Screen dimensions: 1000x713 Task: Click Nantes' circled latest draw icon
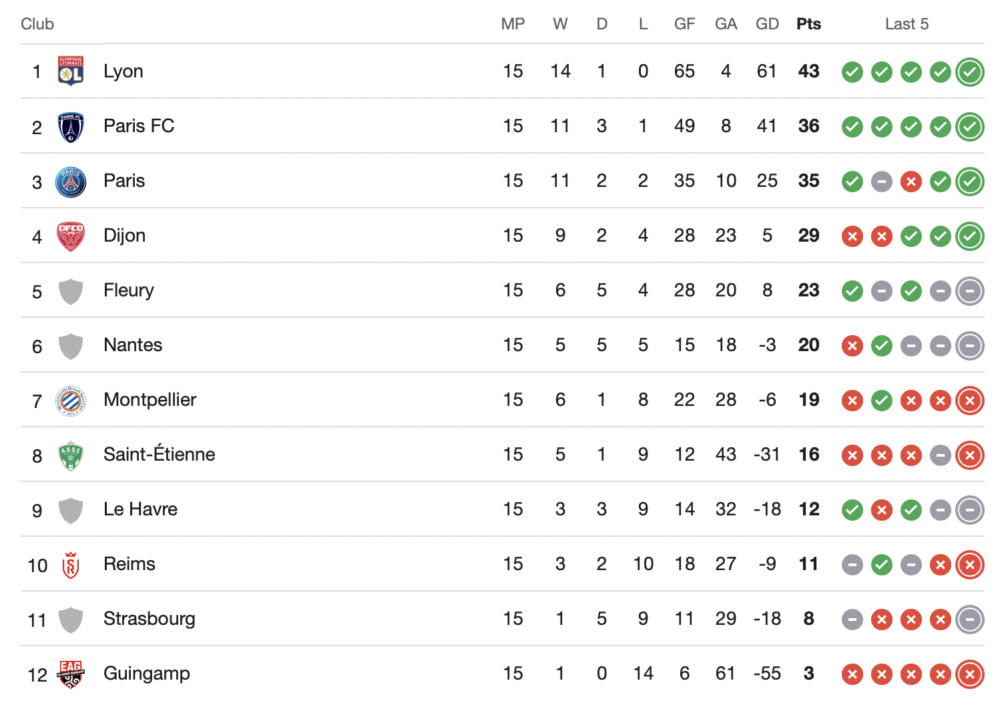(x=969, y=346)
